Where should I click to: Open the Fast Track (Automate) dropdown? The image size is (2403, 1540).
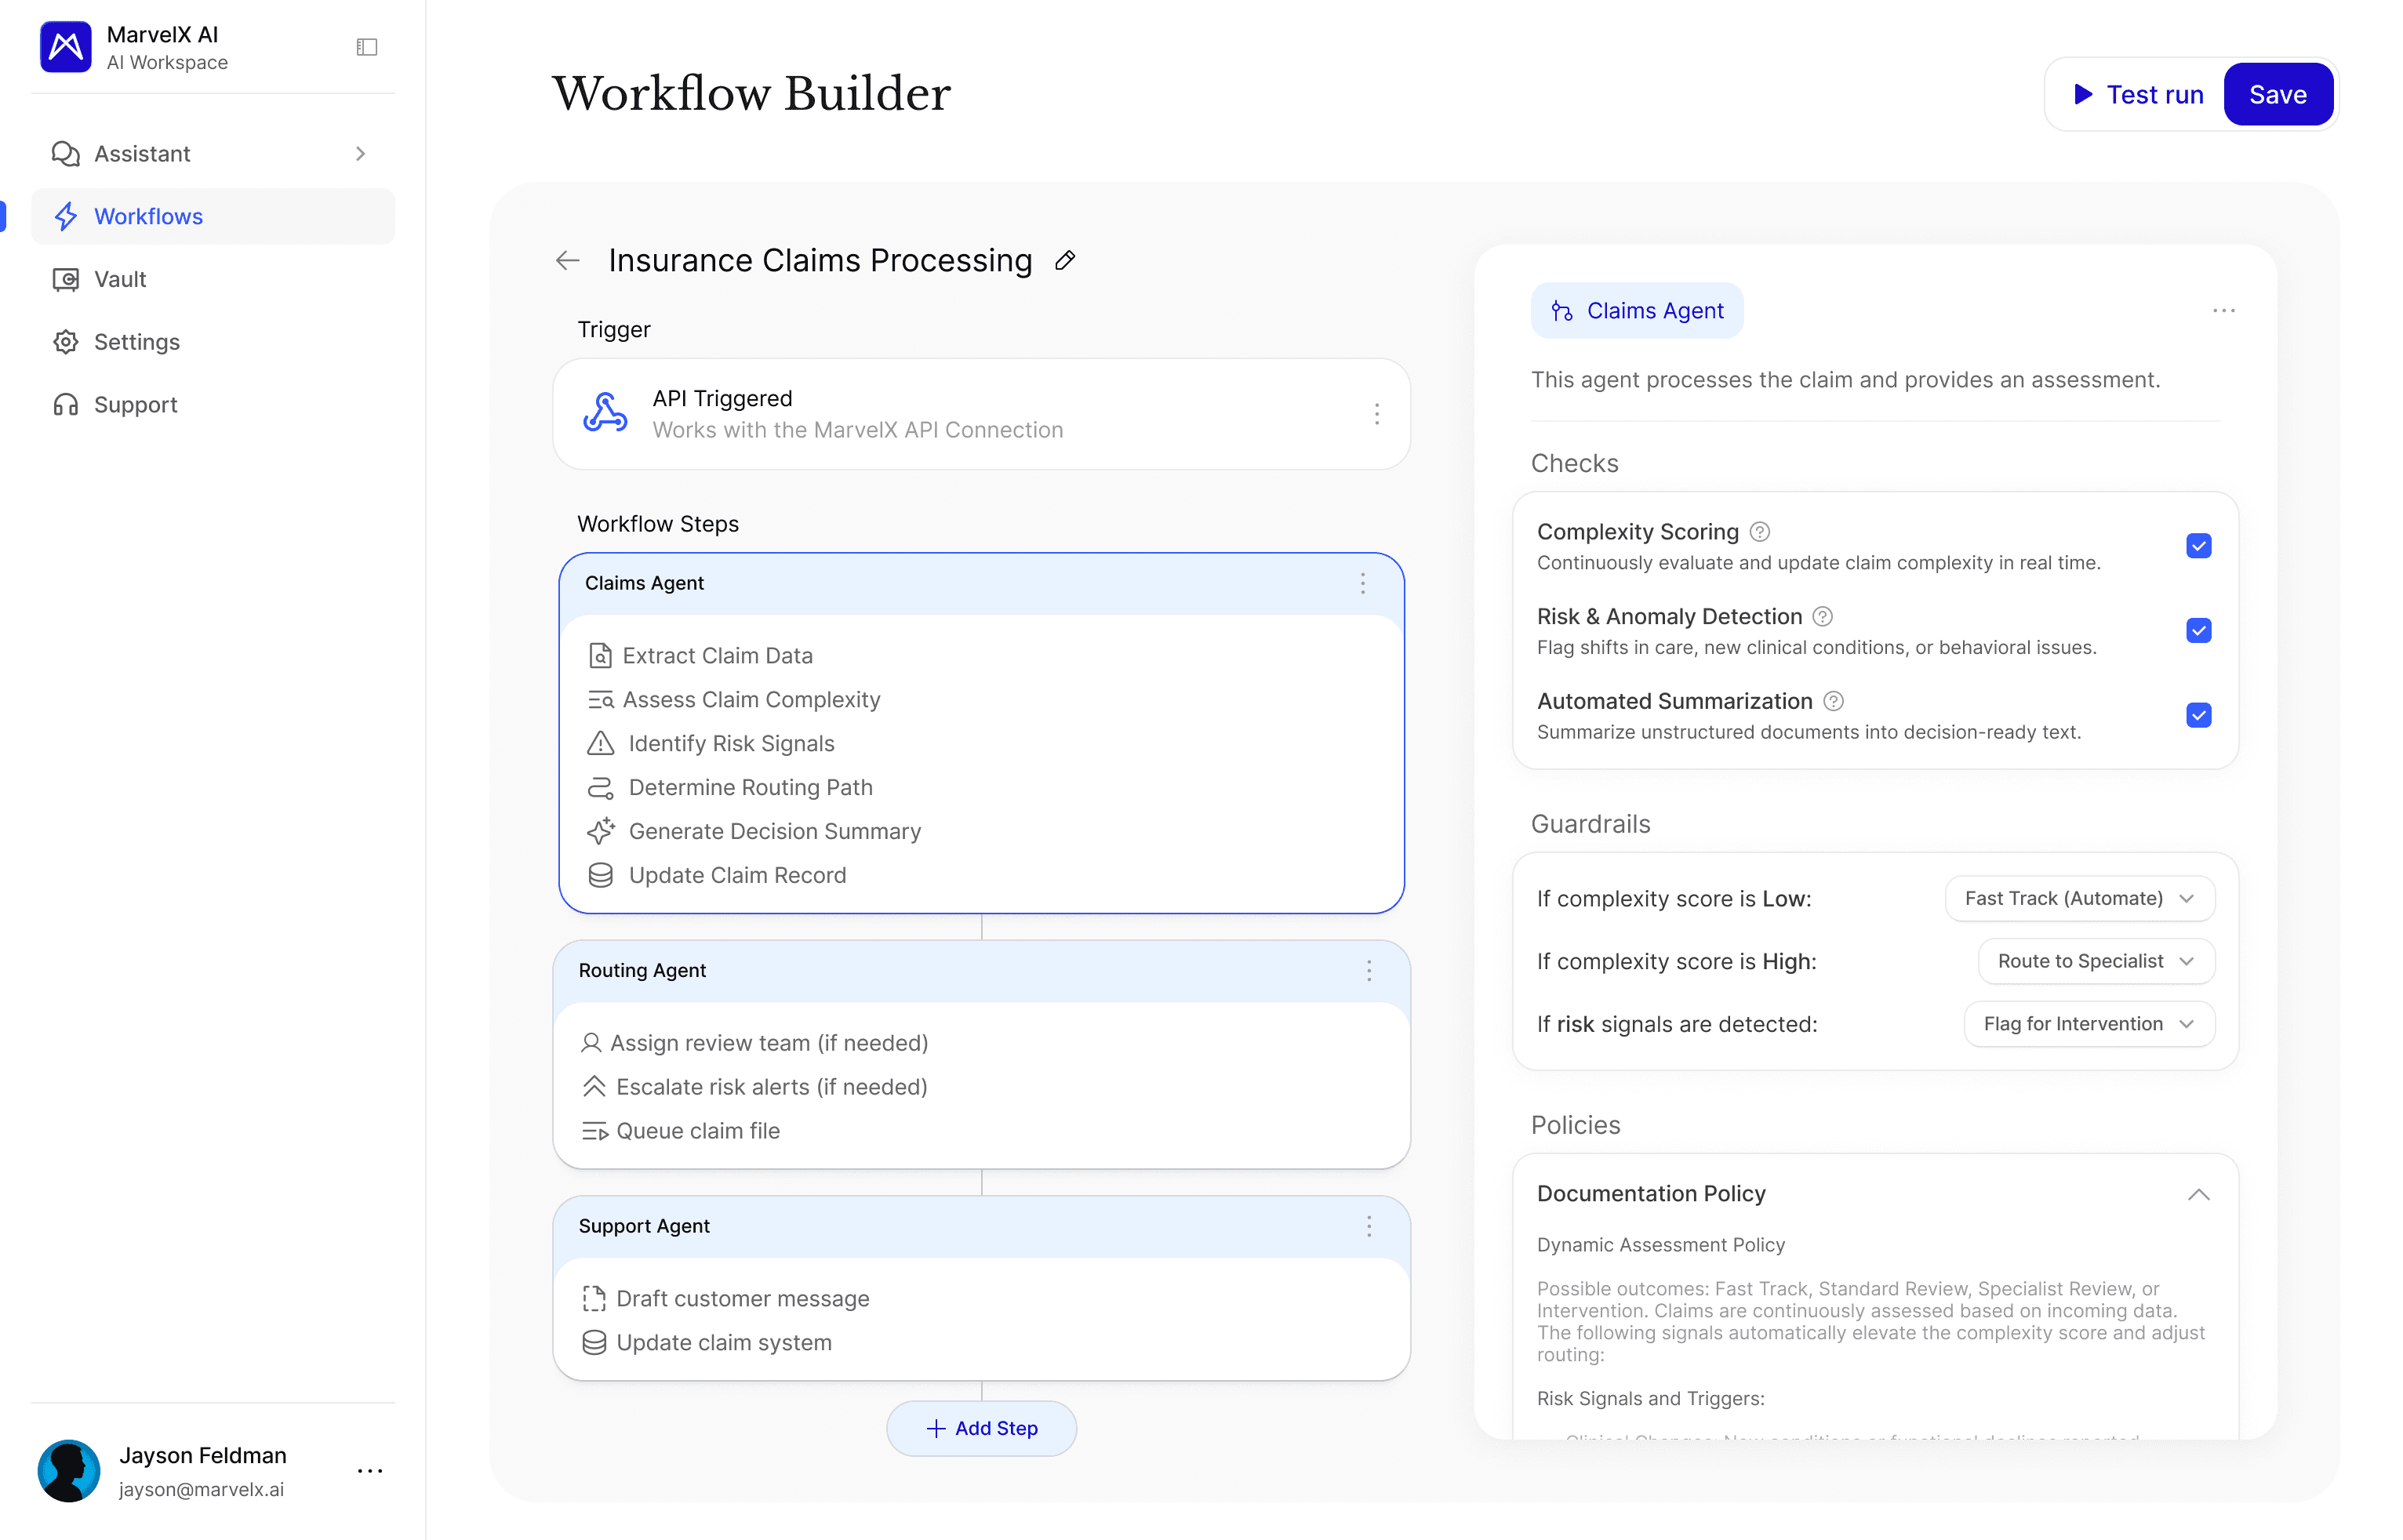[2079, 898]
